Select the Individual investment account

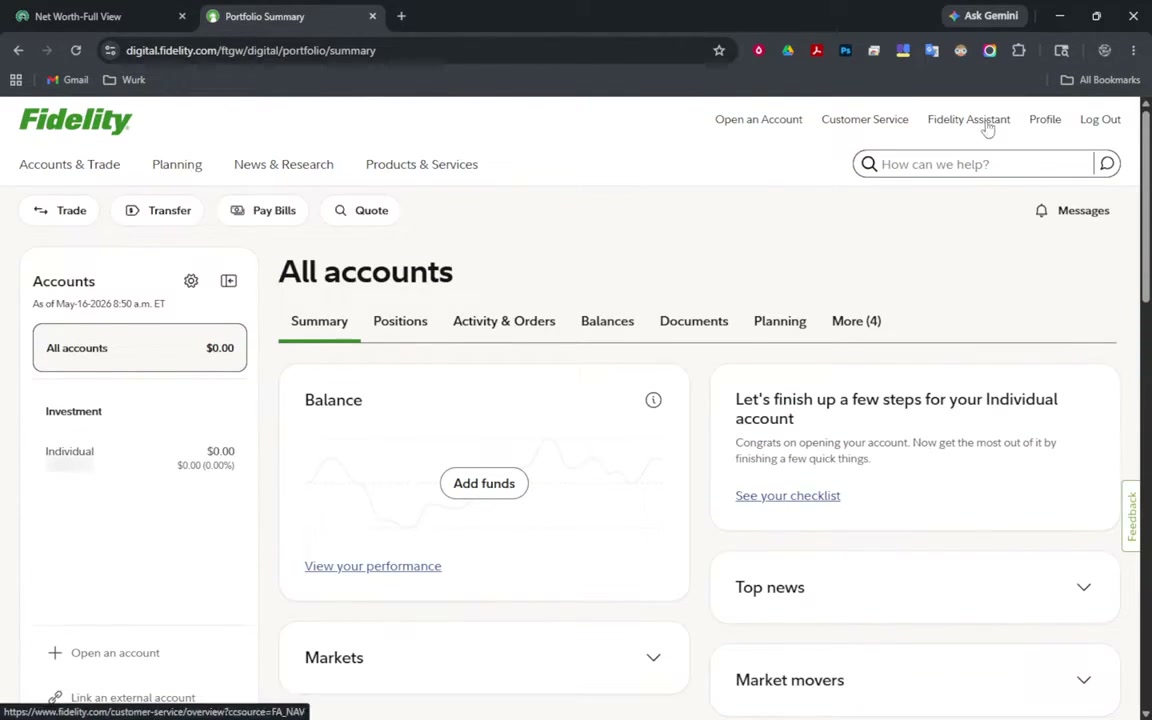(140, 458)
